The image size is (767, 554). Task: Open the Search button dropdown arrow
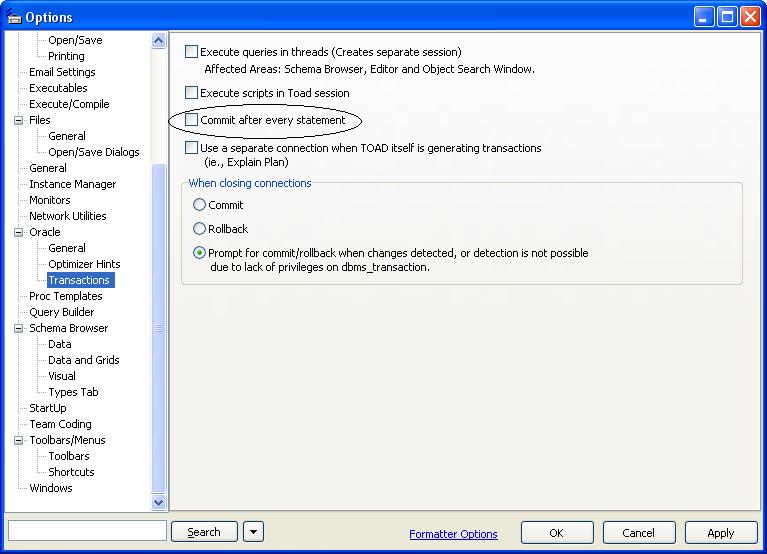pyautogui.click(x=253, y=532)
